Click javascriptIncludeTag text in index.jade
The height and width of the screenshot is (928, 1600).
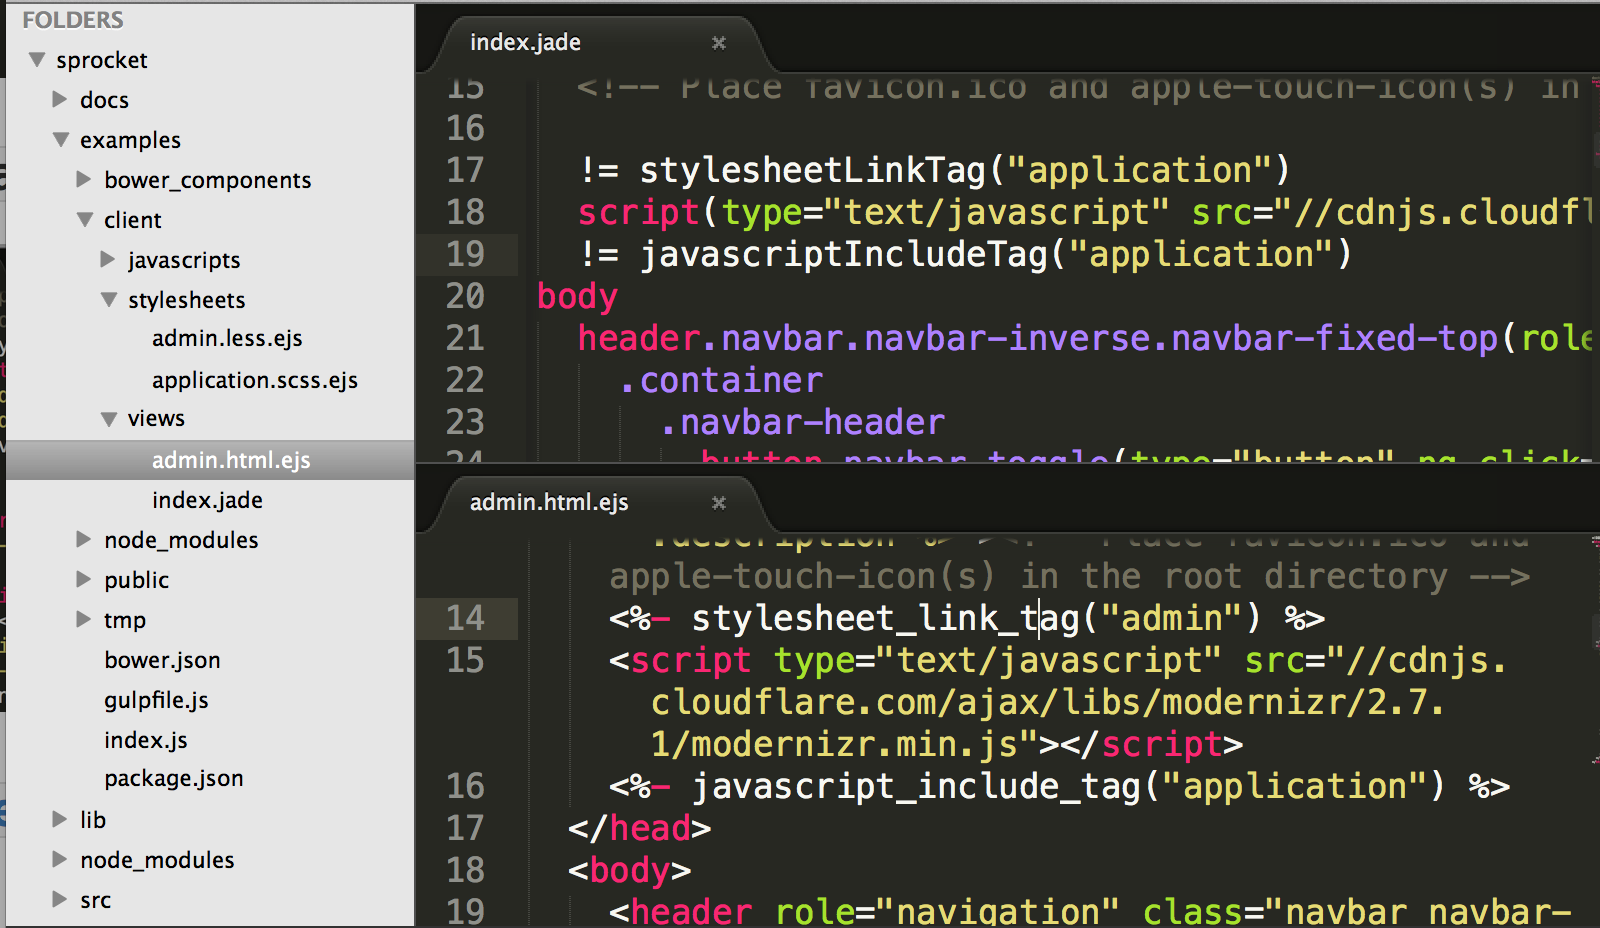click(x=844, y=255)
